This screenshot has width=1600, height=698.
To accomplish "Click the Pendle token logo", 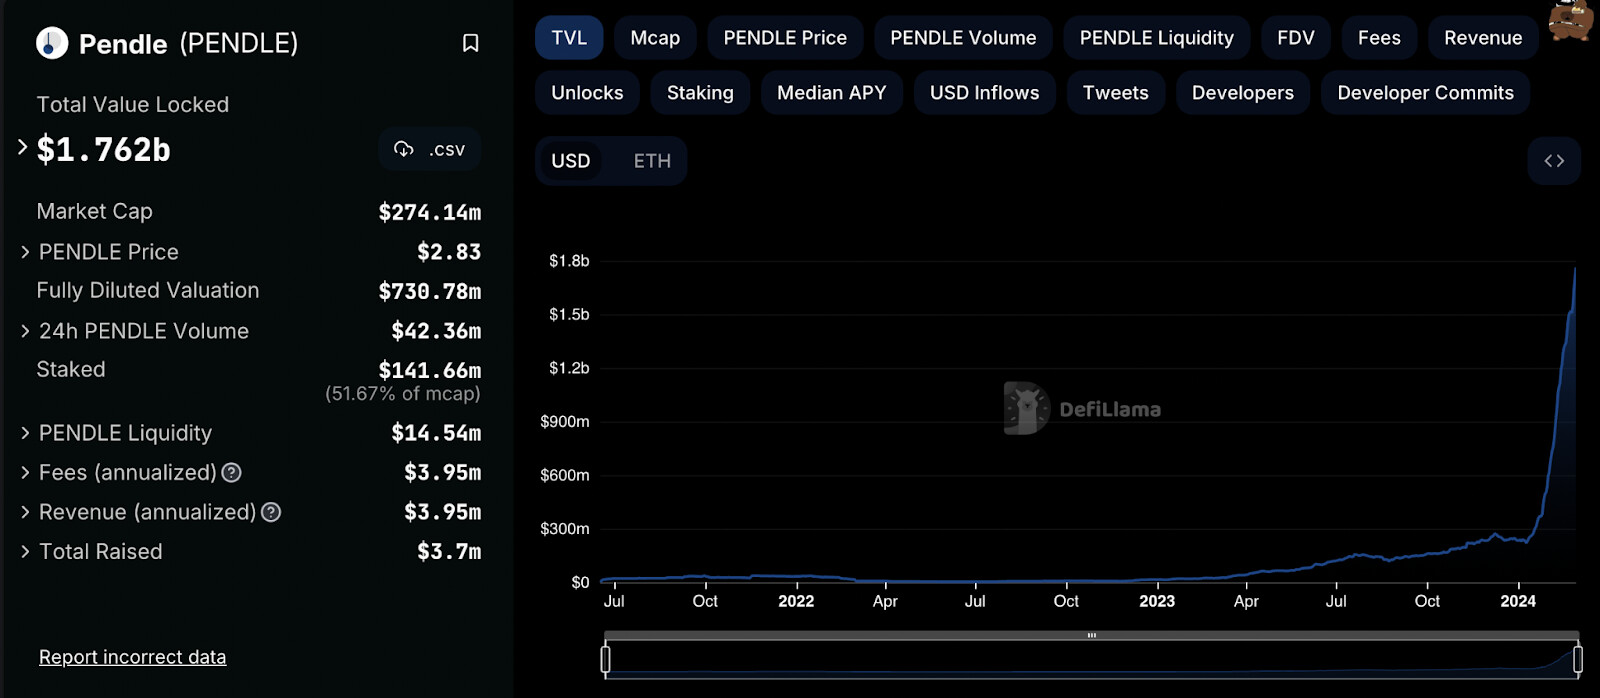I will click(52, 43).
